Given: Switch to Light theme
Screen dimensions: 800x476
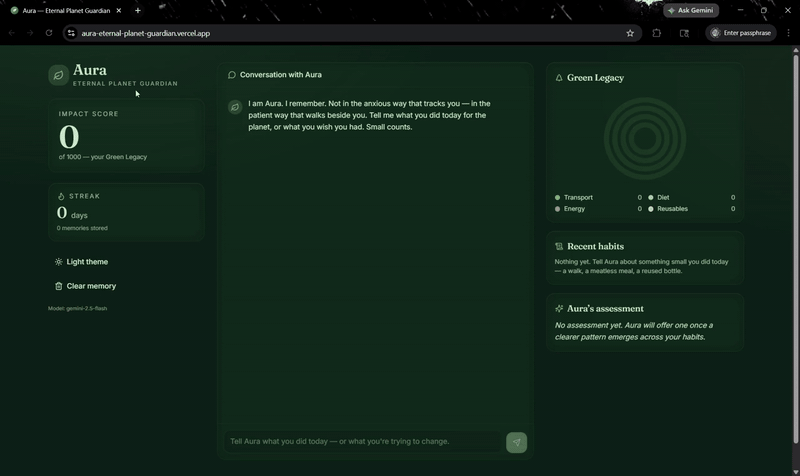Looking at the screenshot, I should [x=82, y=262].
